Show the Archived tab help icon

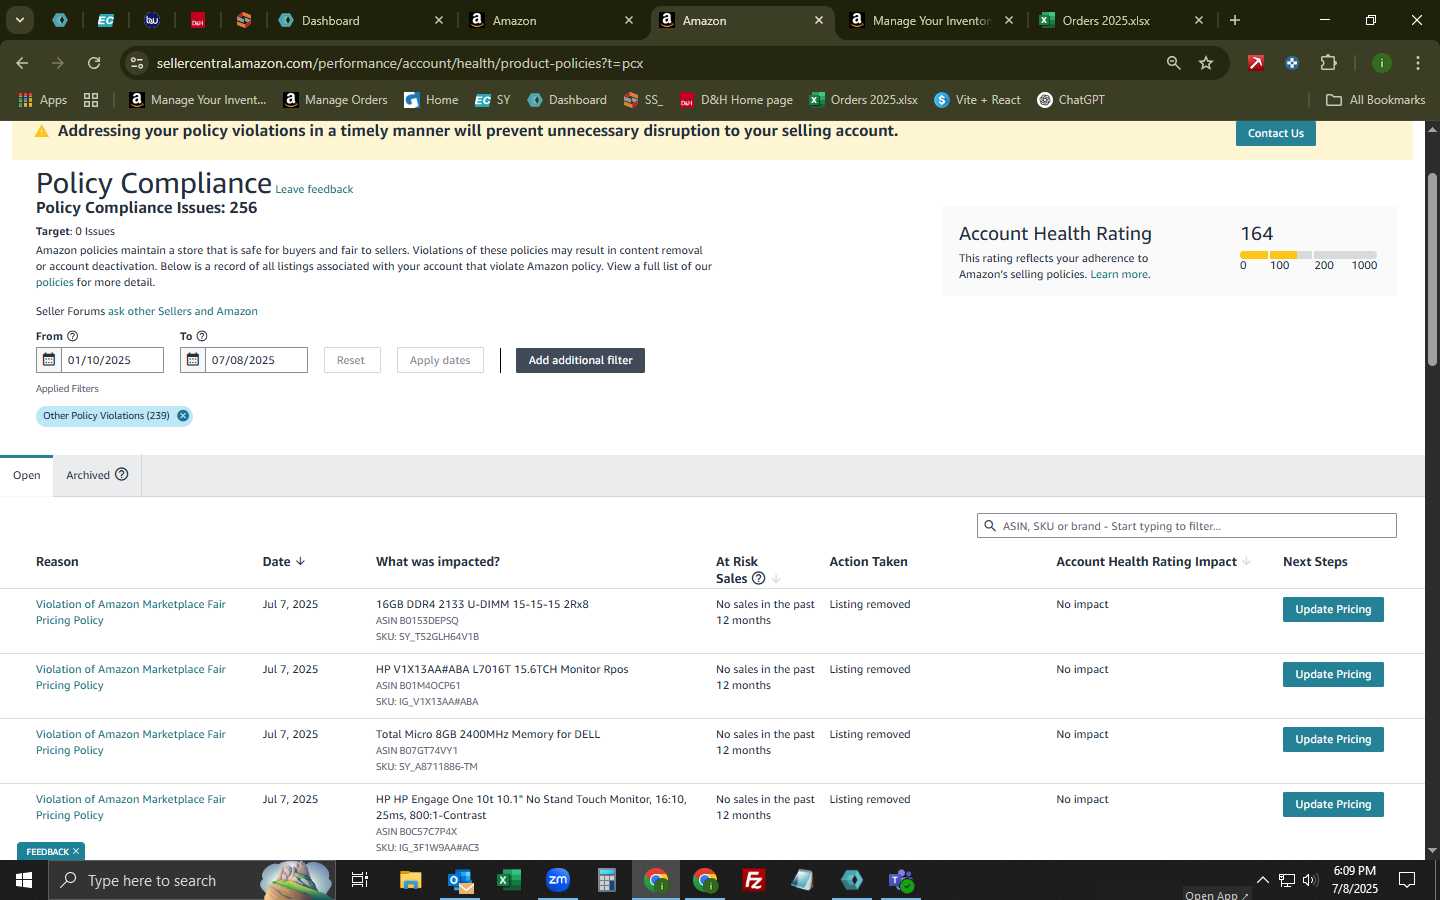[122, 474]
